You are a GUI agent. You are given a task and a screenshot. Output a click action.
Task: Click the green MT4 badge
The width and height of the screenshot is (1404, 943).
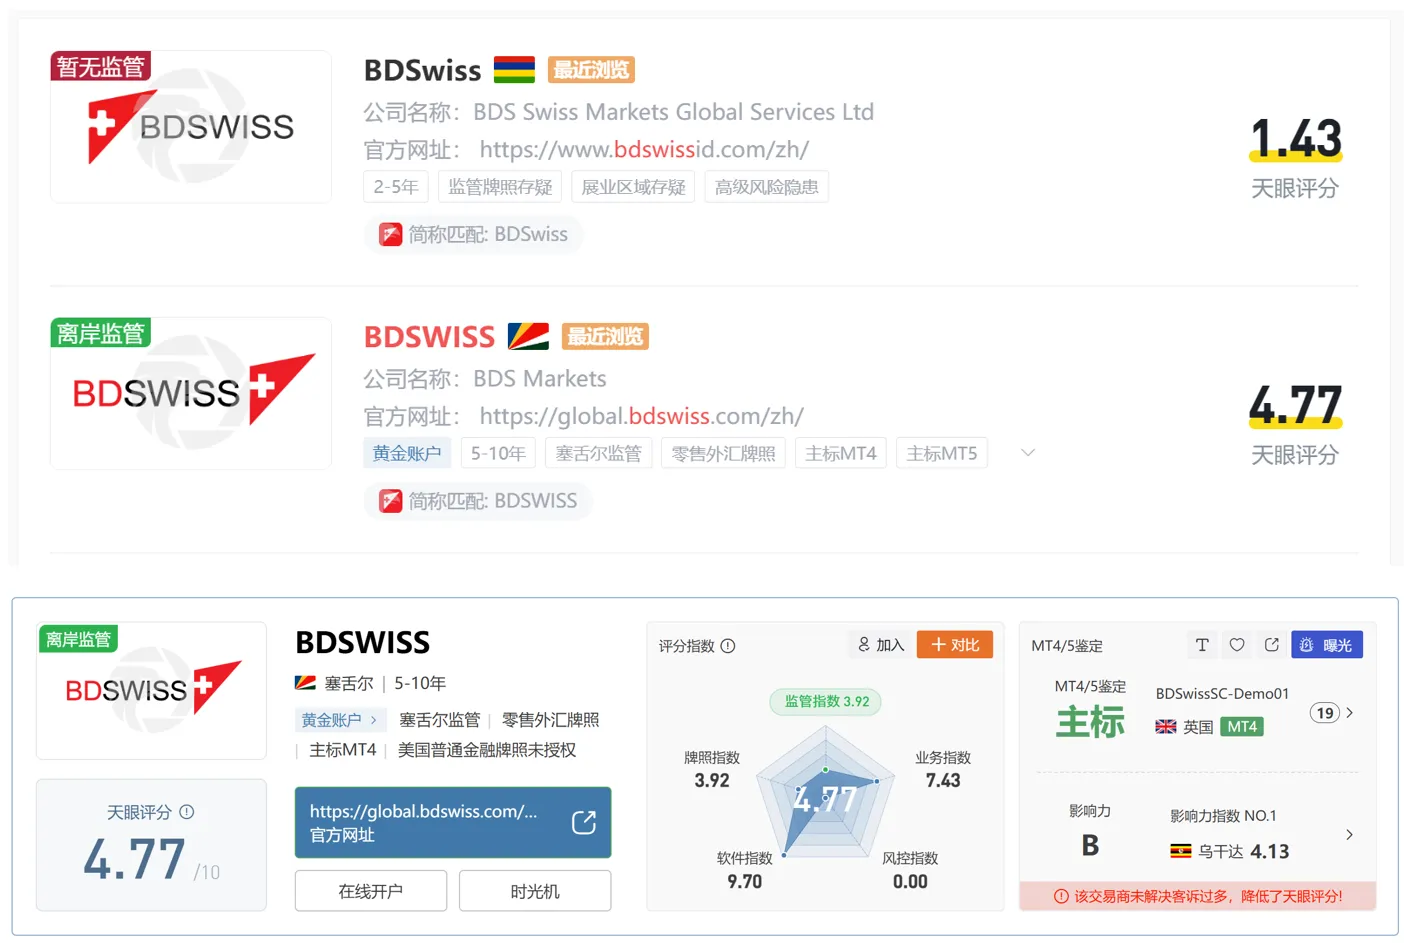point(1242,727)
